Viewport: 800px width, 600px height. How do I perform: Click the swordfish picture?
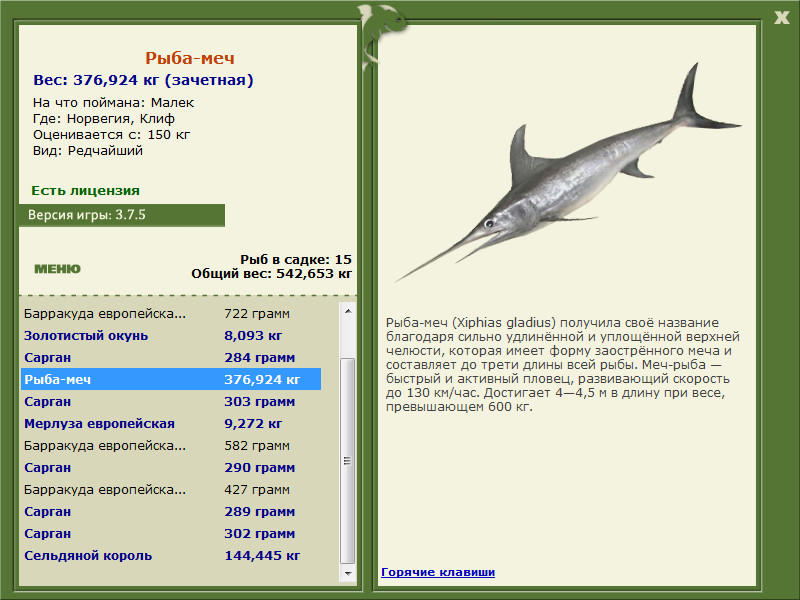pyautogui.click(x=567, y=173)
